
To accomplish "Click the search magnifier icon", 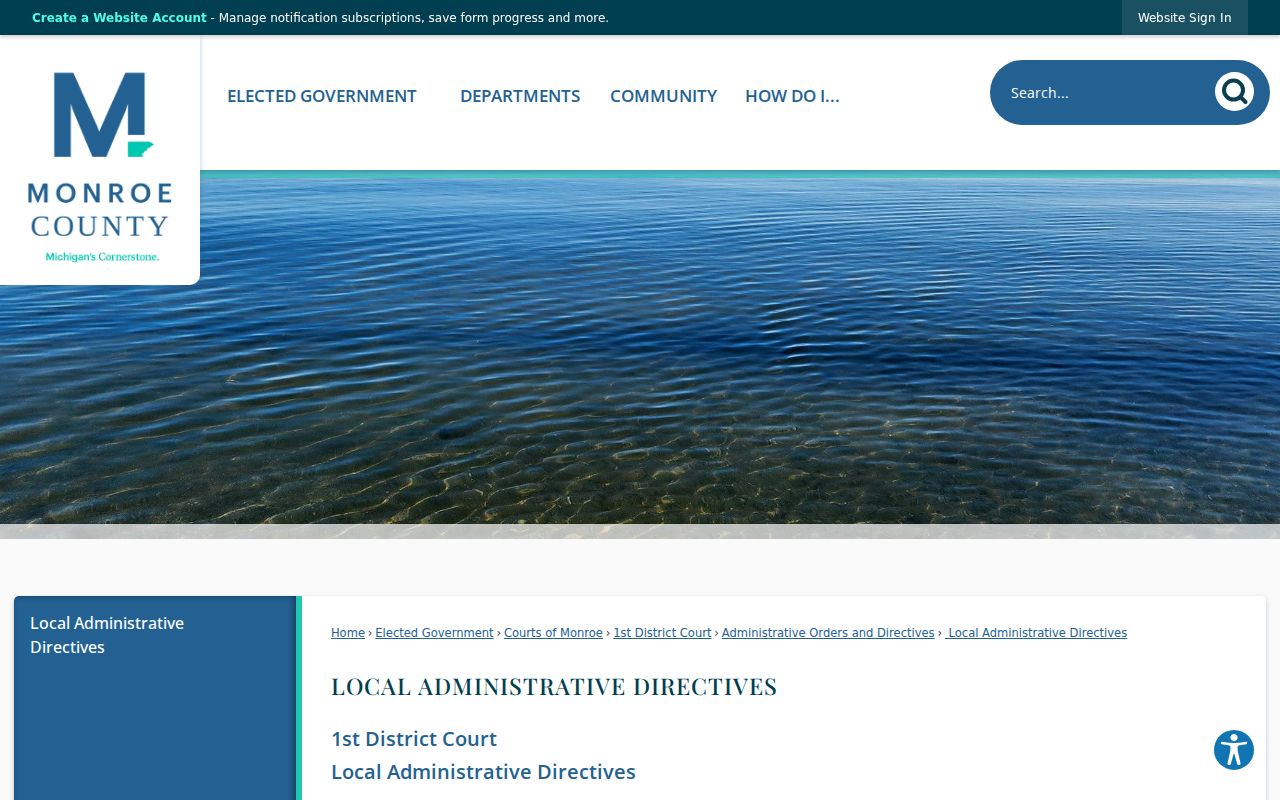I will coord(1234,92).
